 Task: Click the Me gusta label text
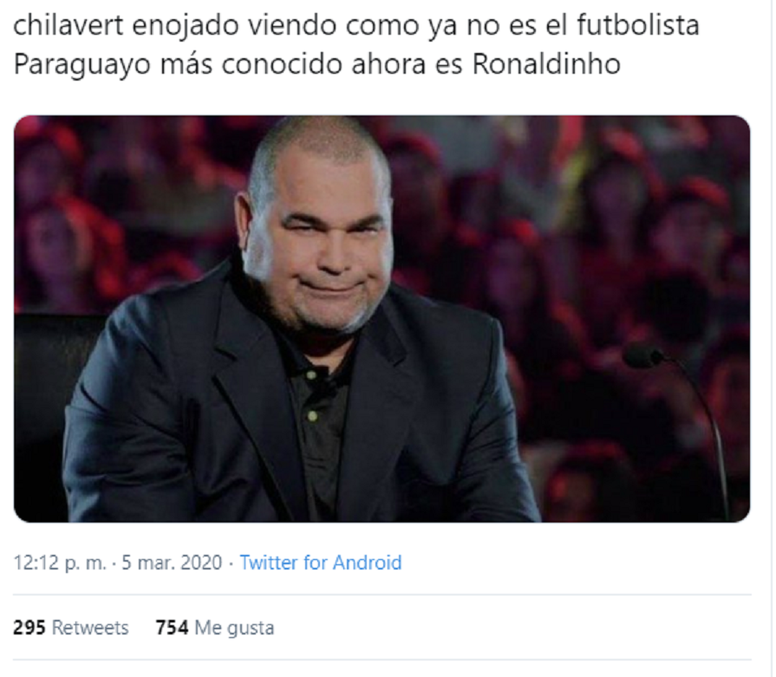234,628
